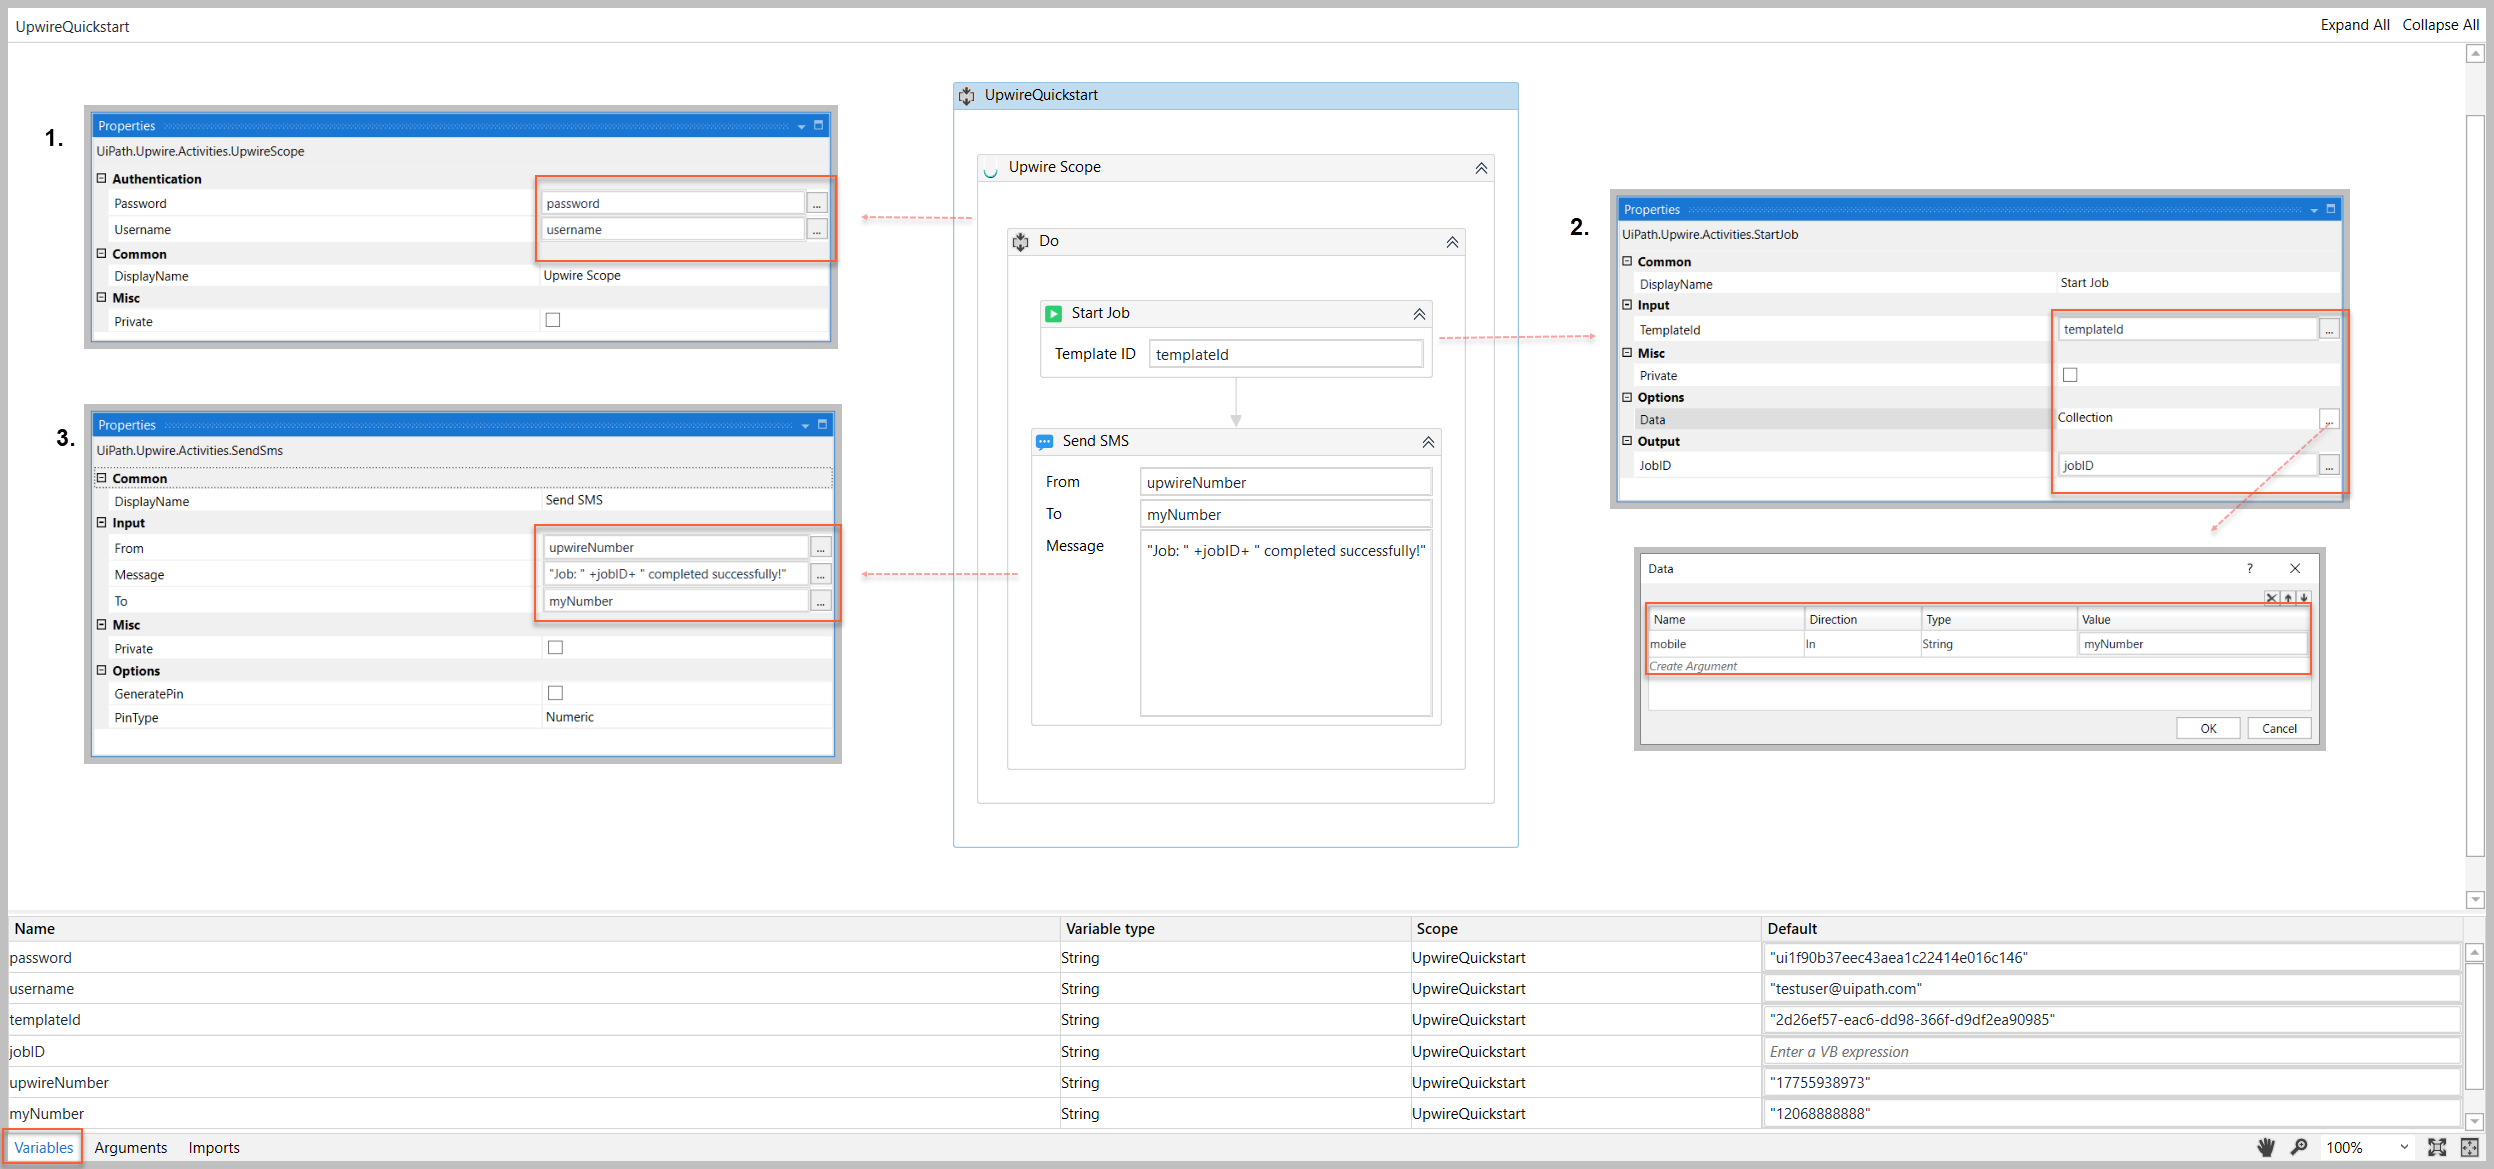Collapse Input section in SendSms properties
Image resolution: width=2494 pixels, height=1169 pixels.
point(101,522)
